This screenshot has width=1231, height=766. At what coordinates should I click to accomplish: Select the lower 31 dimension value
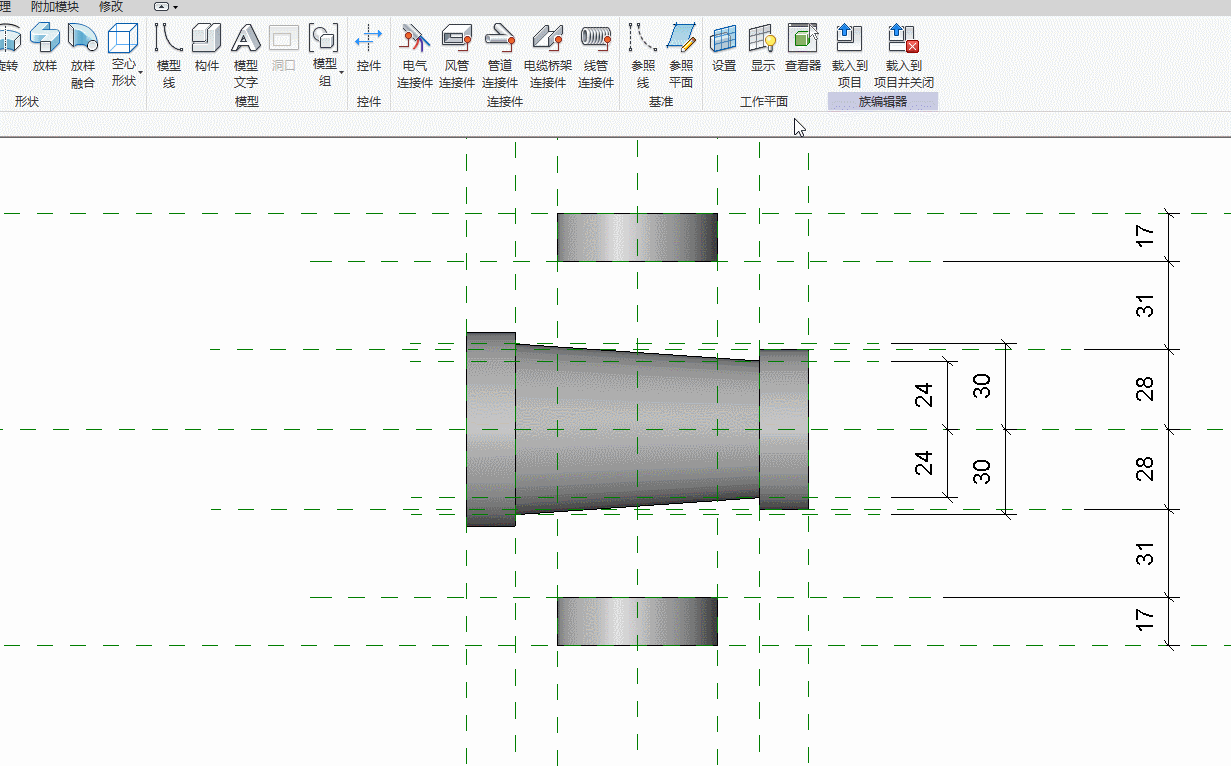pyautogui.click(x=1146, y=553)
